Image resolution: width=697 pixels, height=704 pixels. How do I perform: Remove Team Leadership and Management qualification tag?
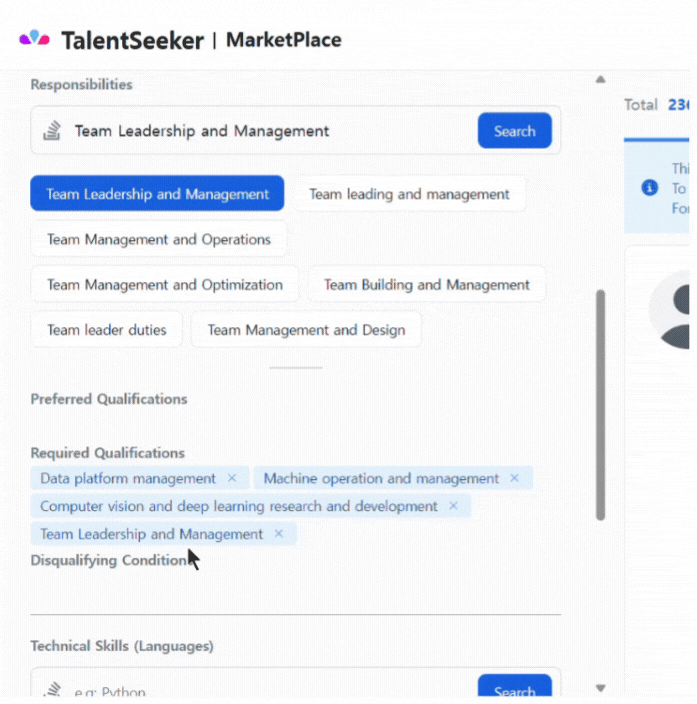(278, 534)
